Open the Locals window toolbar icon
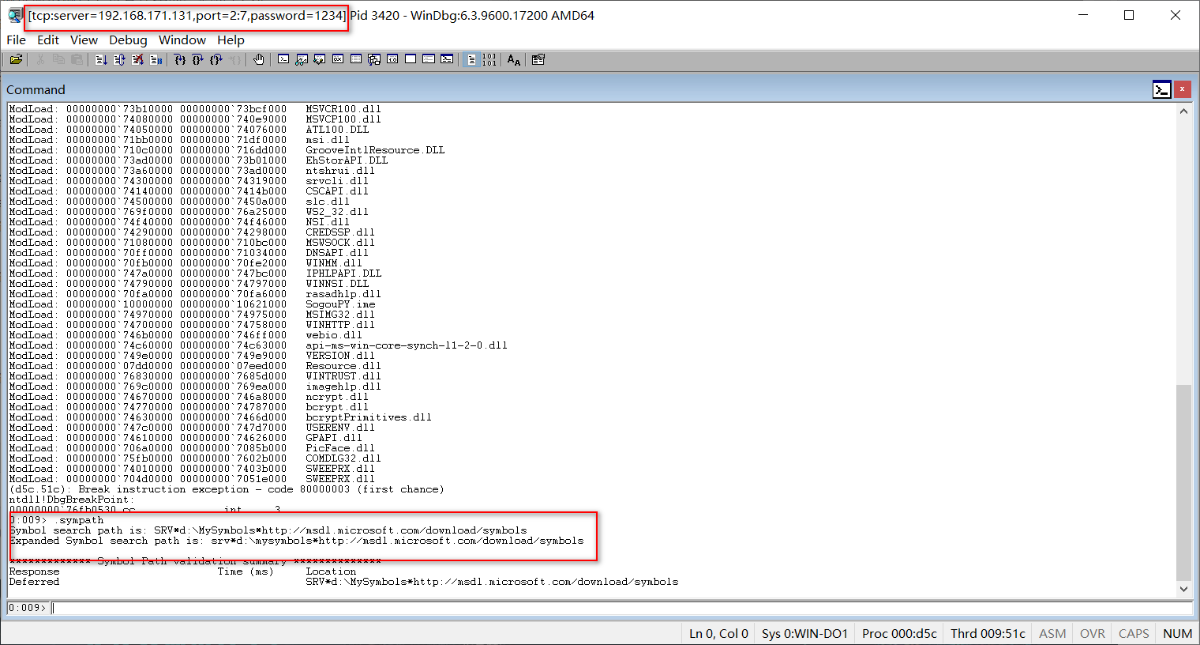Screen dimensions: 1200x645 pos(319,60)
